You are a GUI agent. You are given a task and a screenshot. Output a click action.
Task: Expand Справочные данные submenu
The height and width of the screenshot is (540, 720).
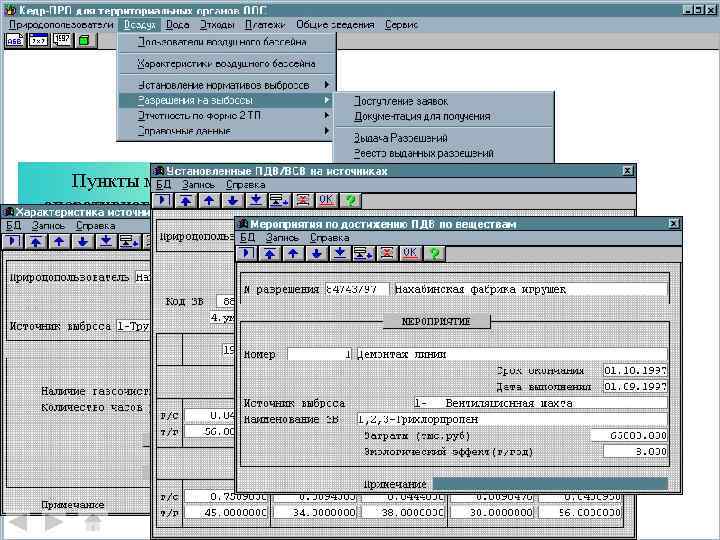point(226,131)
